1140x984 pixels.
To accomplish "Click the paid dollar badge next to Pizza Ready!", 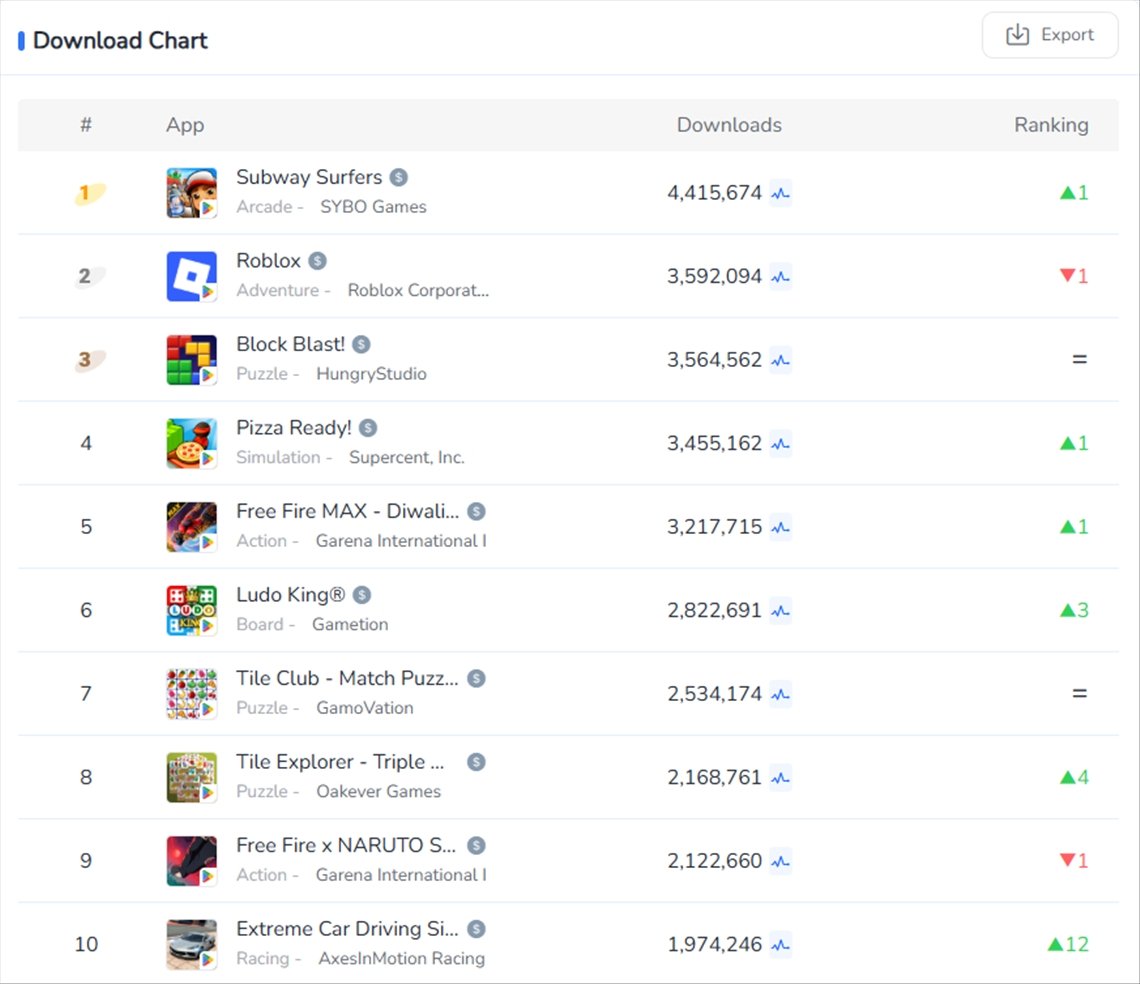I will (368, 428).
